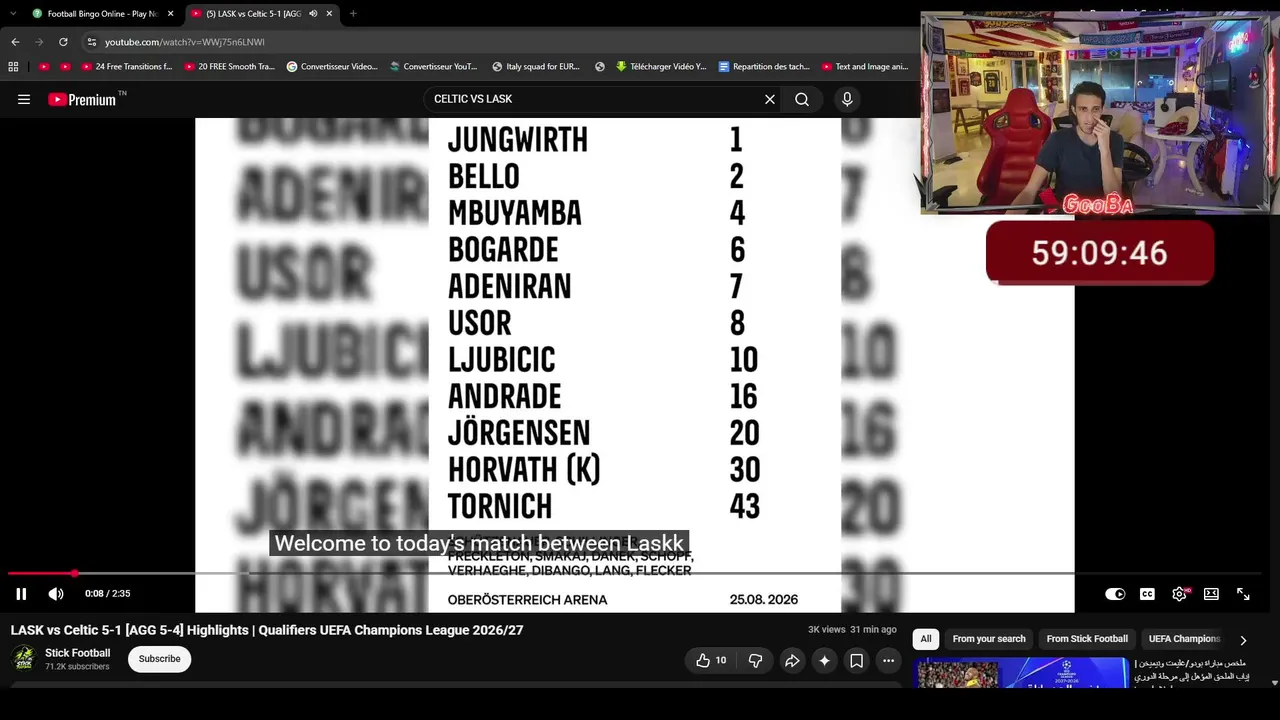Open the player settings gear
Image resolution: width=1280 pixels, height=720 pixels.
(1180, 594)
